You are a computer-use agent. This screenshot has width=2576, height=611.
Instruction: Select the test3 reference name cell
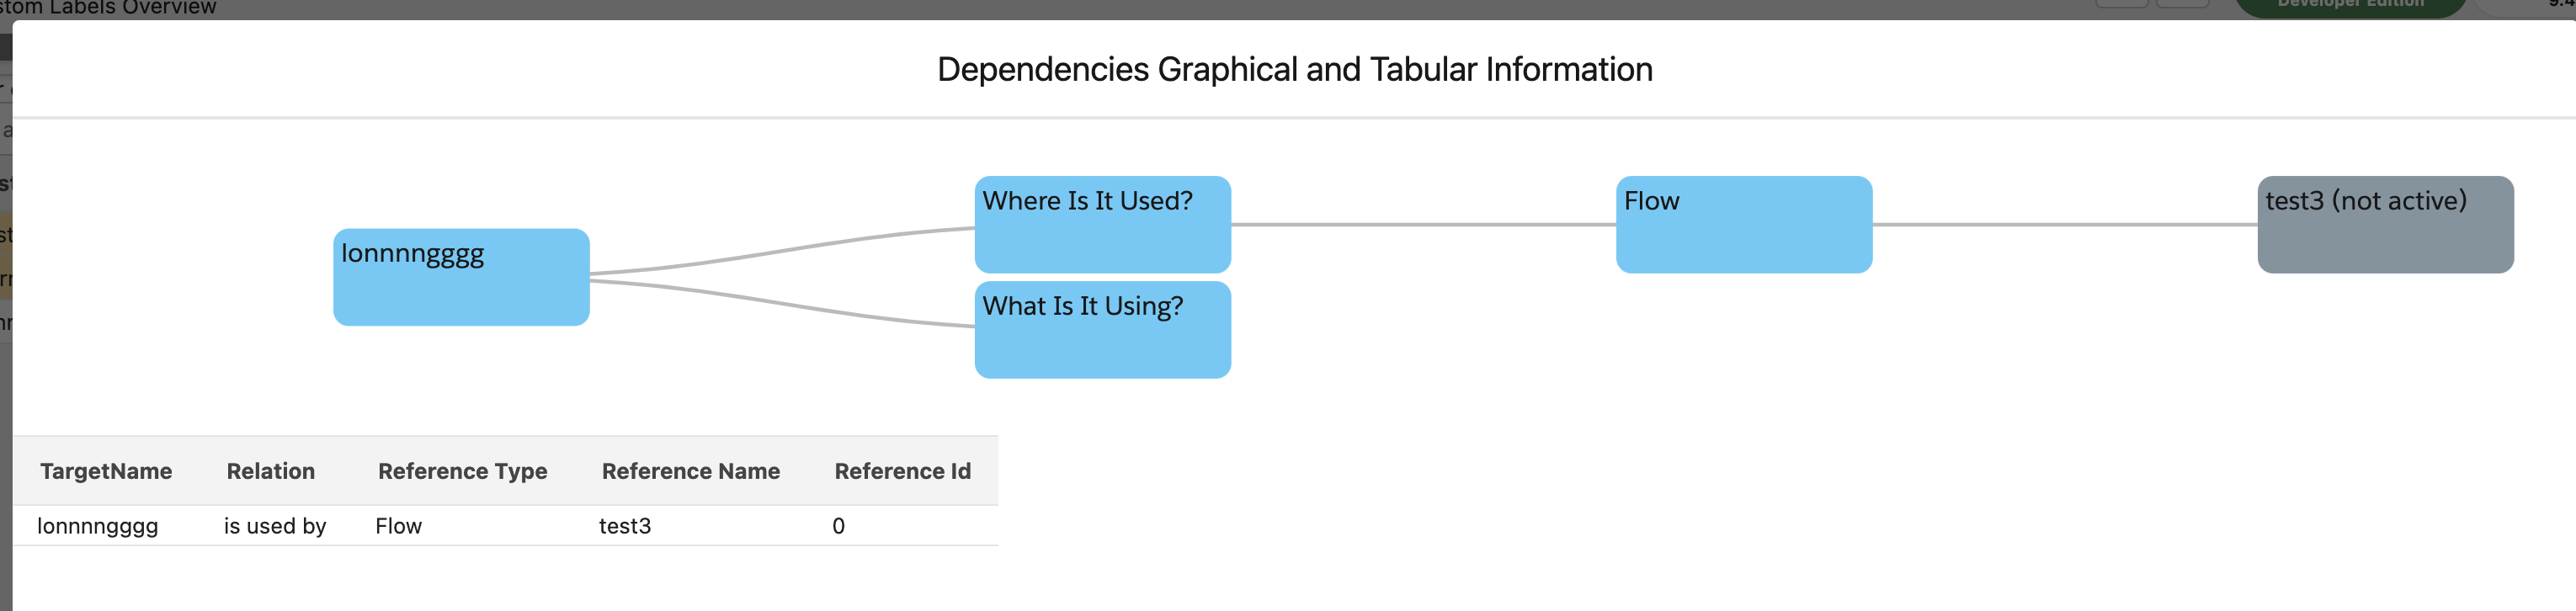[x=624, y=526]
